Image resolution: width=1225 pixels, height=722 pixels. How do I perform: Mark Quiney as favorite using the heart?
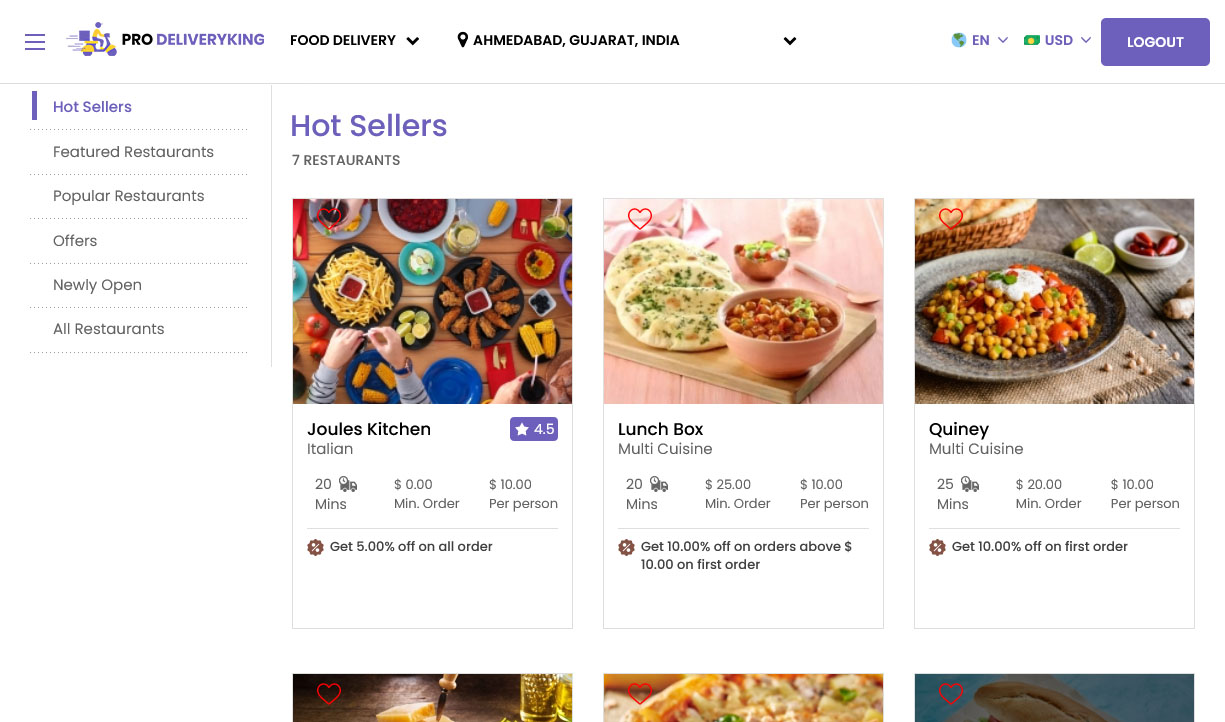(951, 218)
